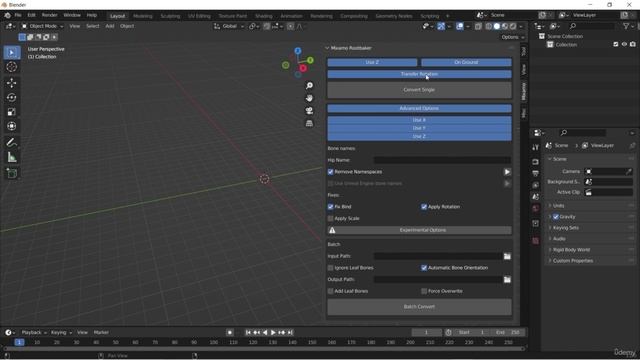Viewport: 640px width, 360px height.
Task: Open the File menu
Action: [18, 15]
